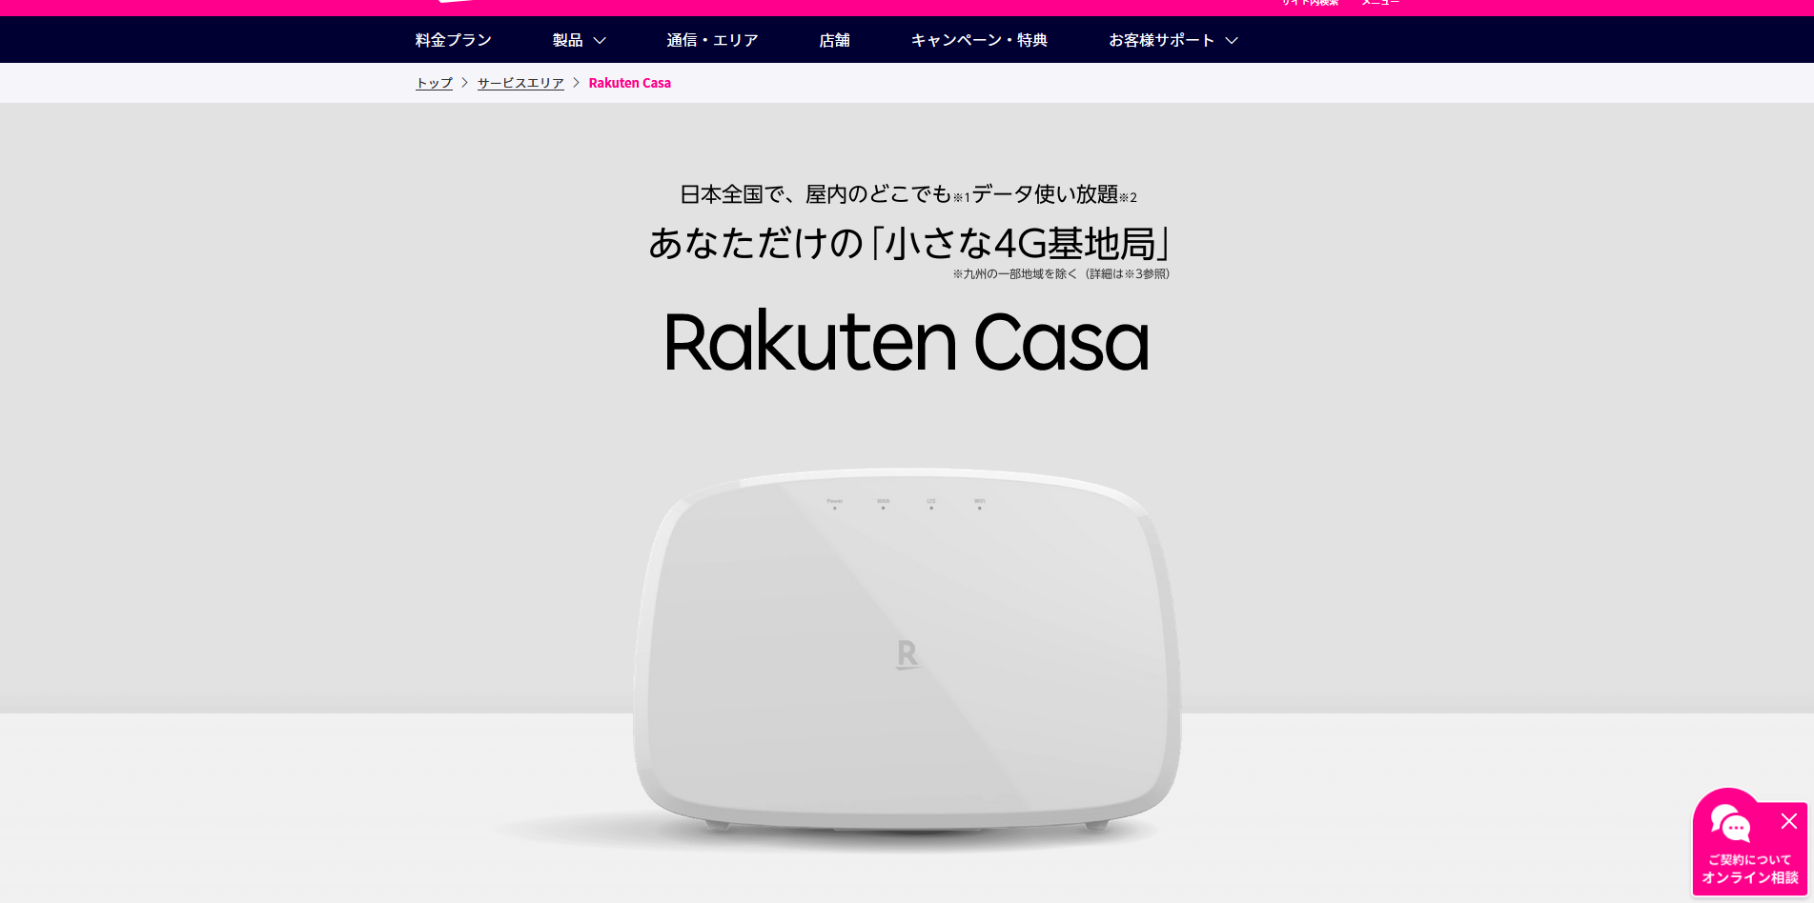Click the R logo on the Casa device

907,655
